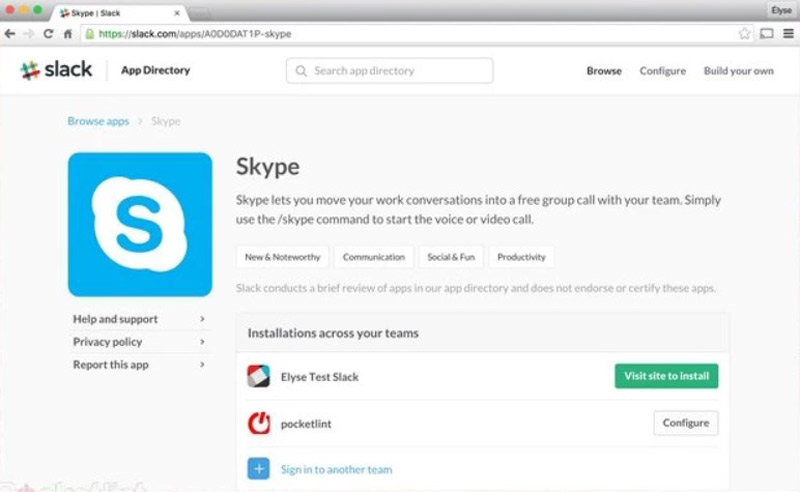Image resolution: width=800 pixels, height=492 pixels.
Task: Click the pocketlint team icon
Action: (x=259, y=423)
